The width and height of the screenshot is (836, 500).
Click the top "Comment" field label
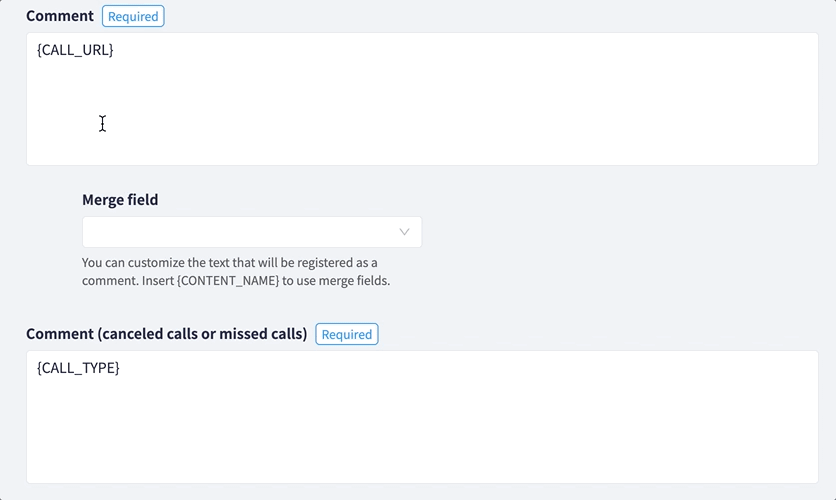(60, 16)
